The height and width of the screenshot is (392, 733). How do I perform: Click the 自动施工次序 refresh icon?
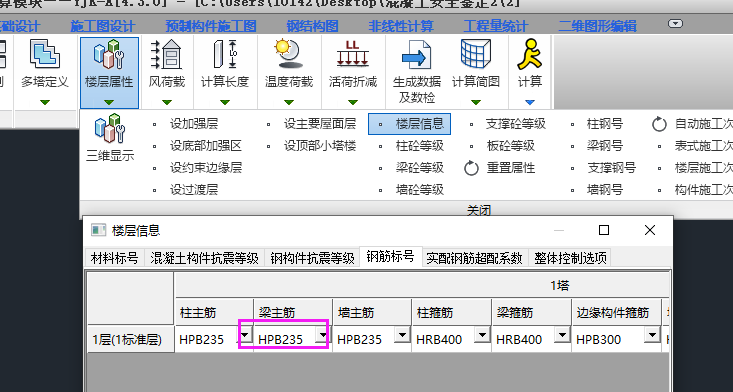pos(659,124)
